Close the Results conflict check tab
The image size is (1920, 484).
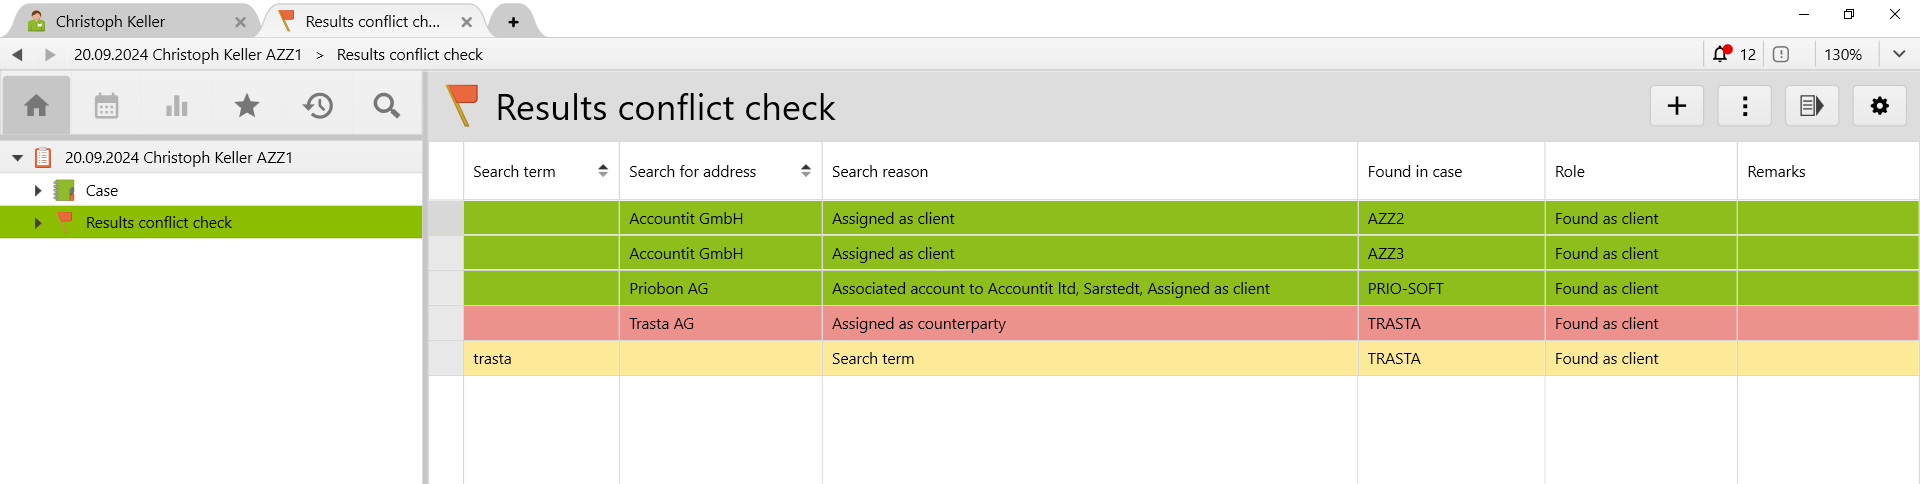467,21
